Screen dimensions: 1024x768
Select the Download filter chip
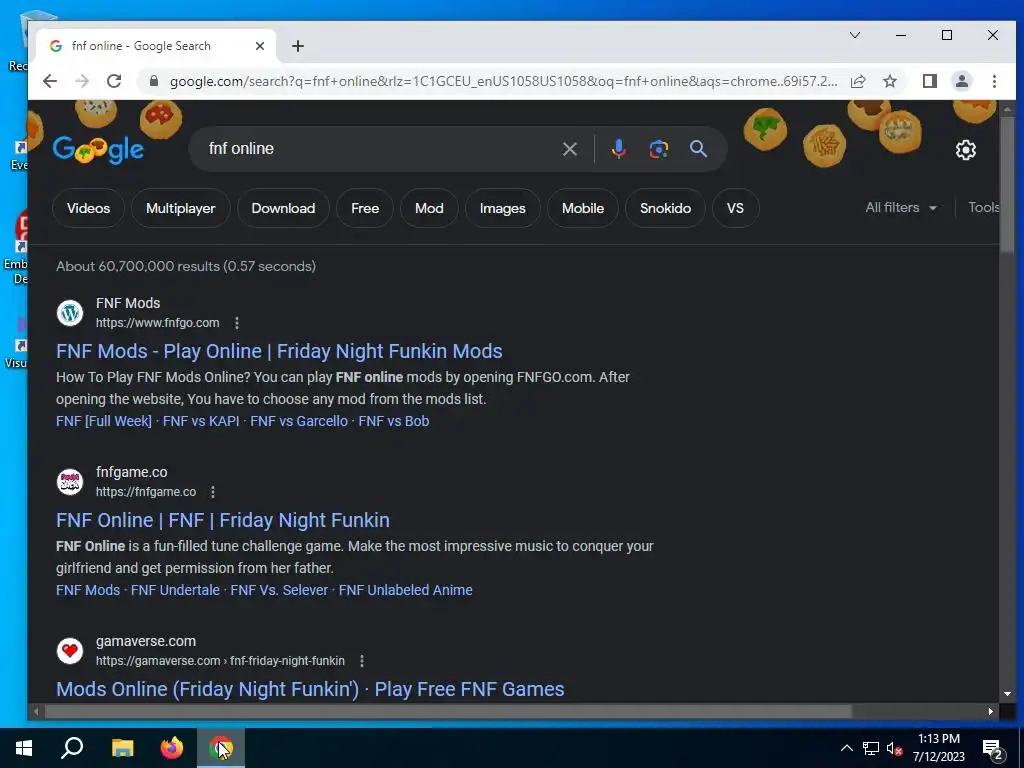click(283, 208)
